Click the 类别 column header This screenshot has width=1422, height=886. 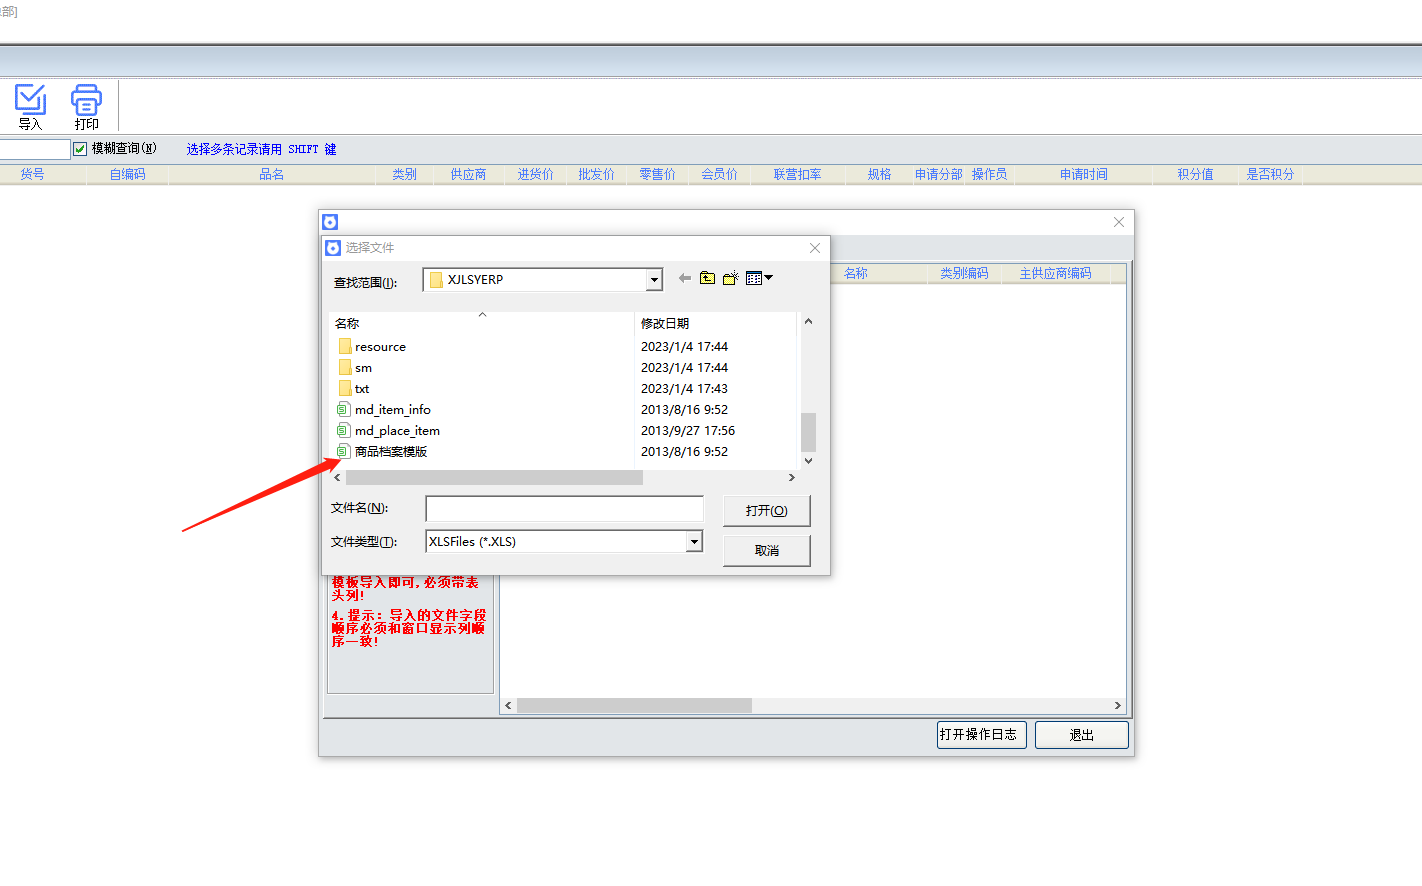pos(405,174)
